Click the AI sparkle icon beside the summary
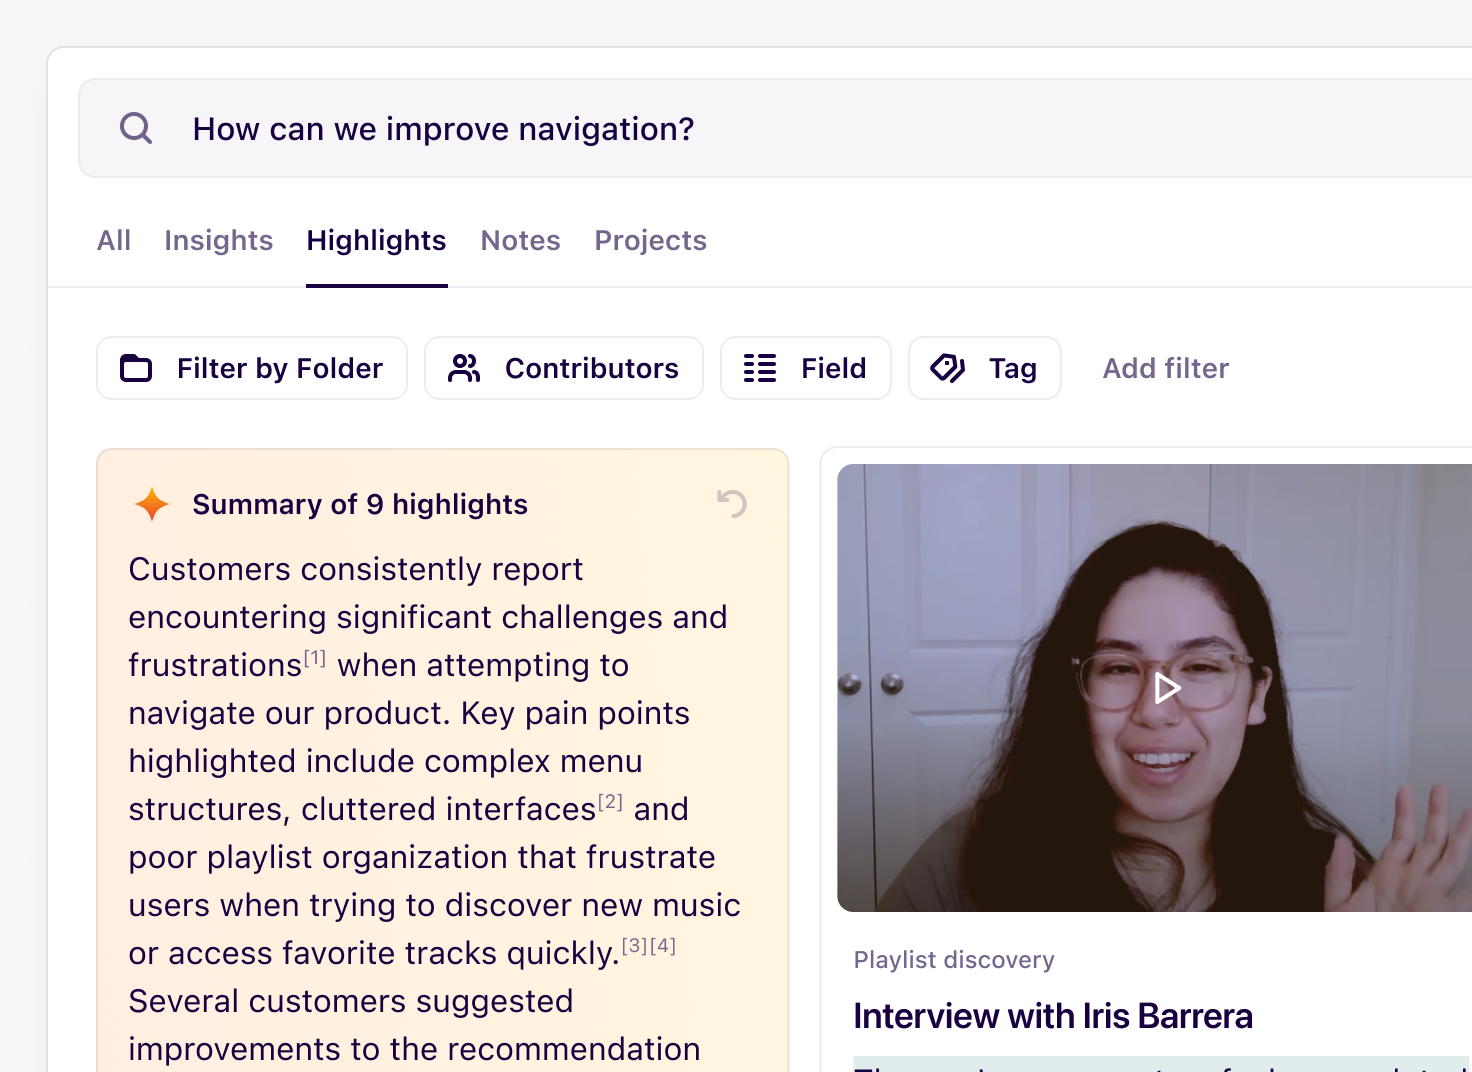 152,504
